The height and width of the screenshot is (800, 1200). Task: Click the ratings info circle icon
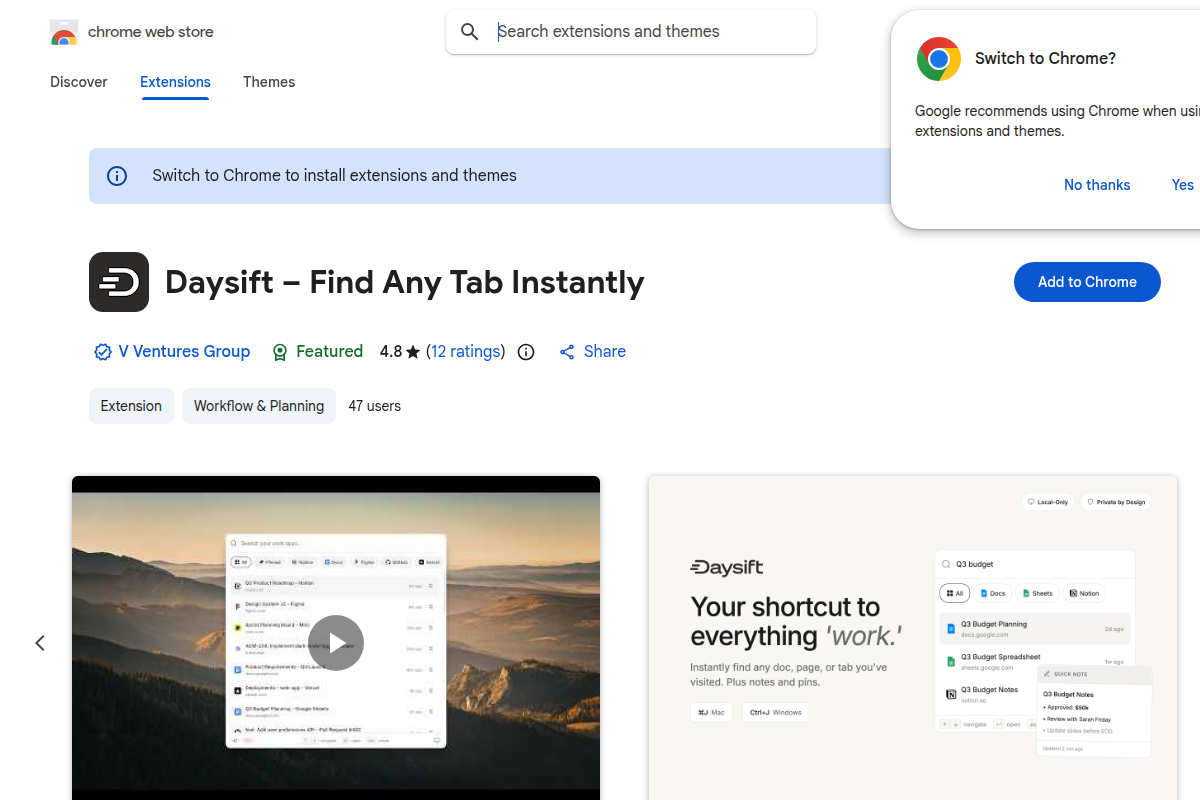pyautogui.click(x=526, y=352)
